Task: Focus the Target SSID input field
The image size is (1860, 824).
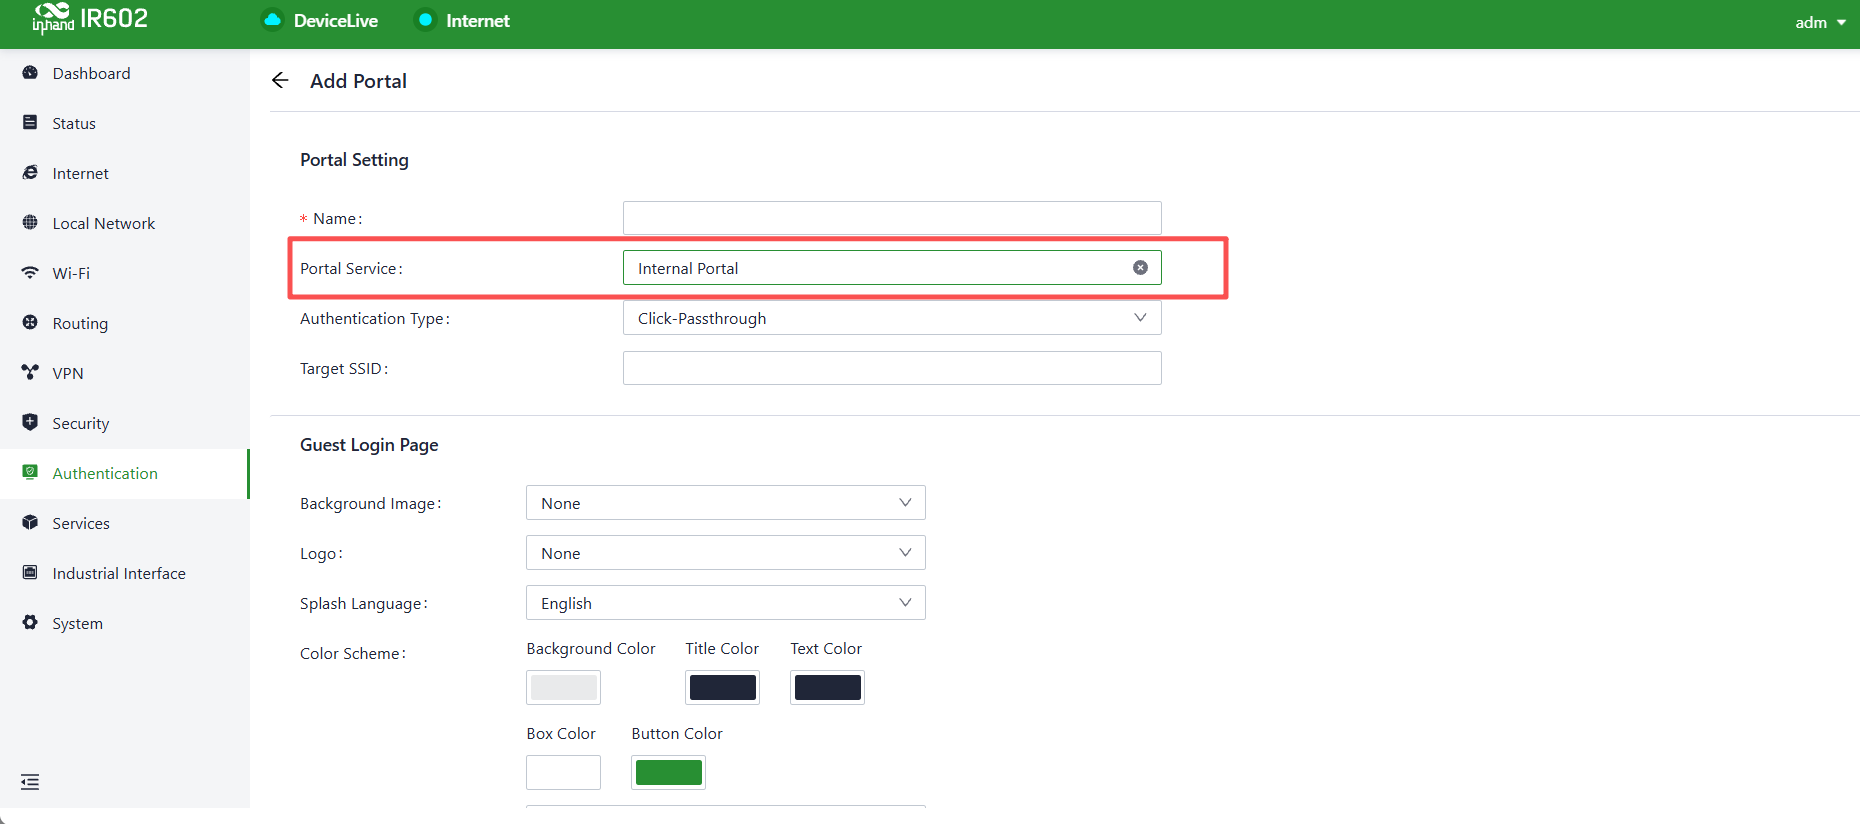Action: point(892,368)
